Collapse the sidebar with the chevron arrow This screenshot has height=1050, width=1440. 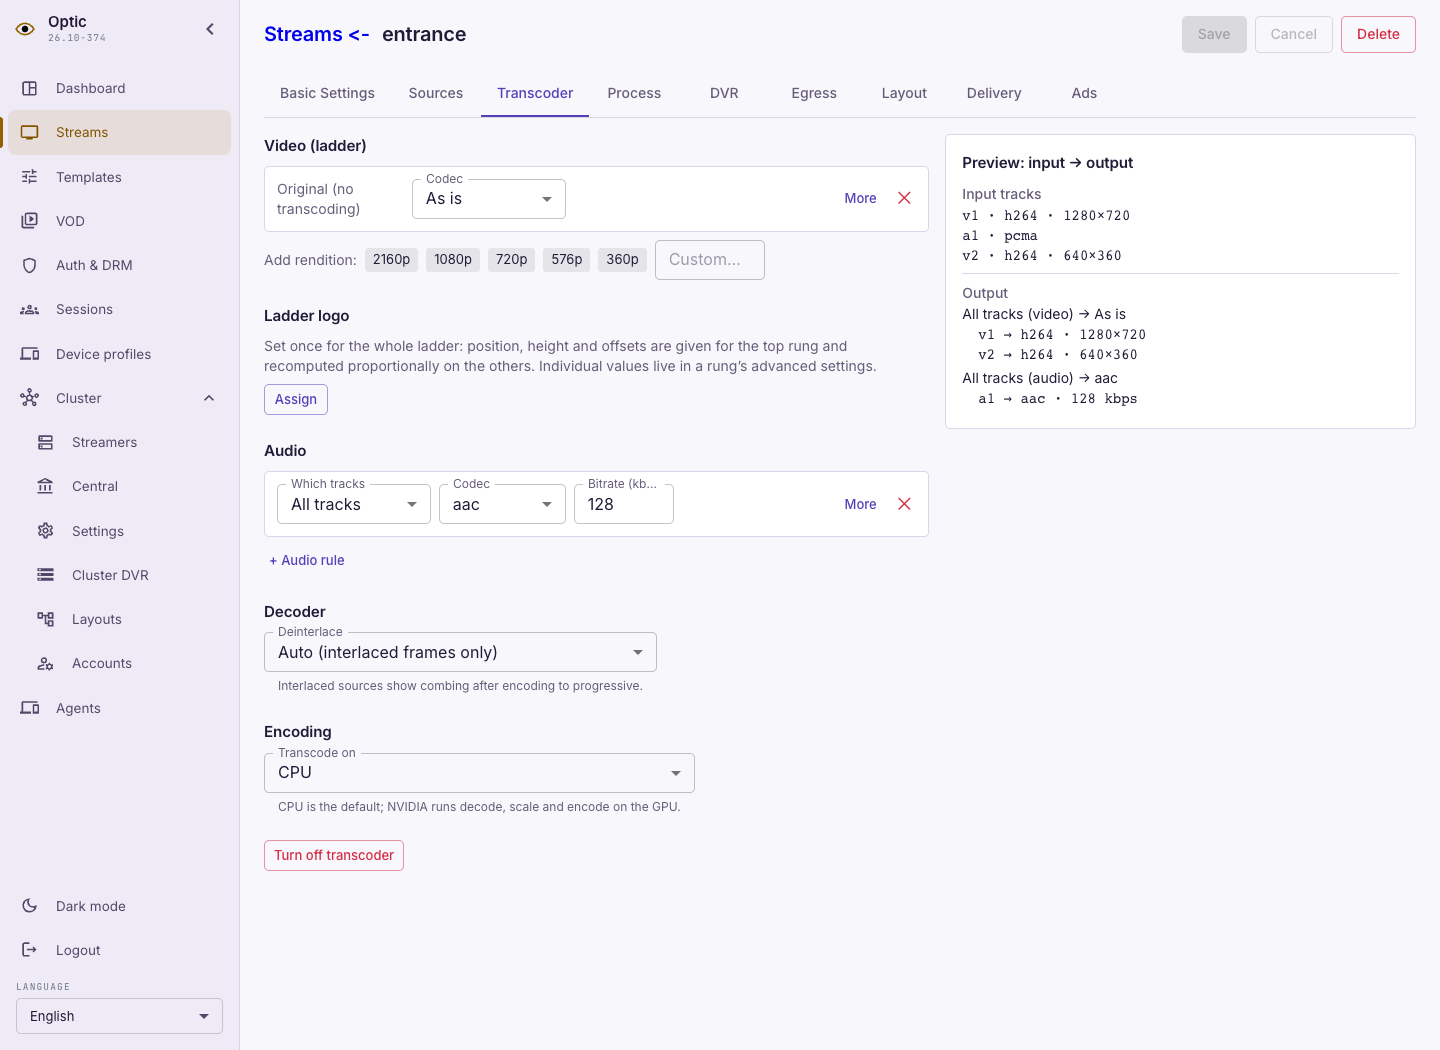tap(210, 29)
